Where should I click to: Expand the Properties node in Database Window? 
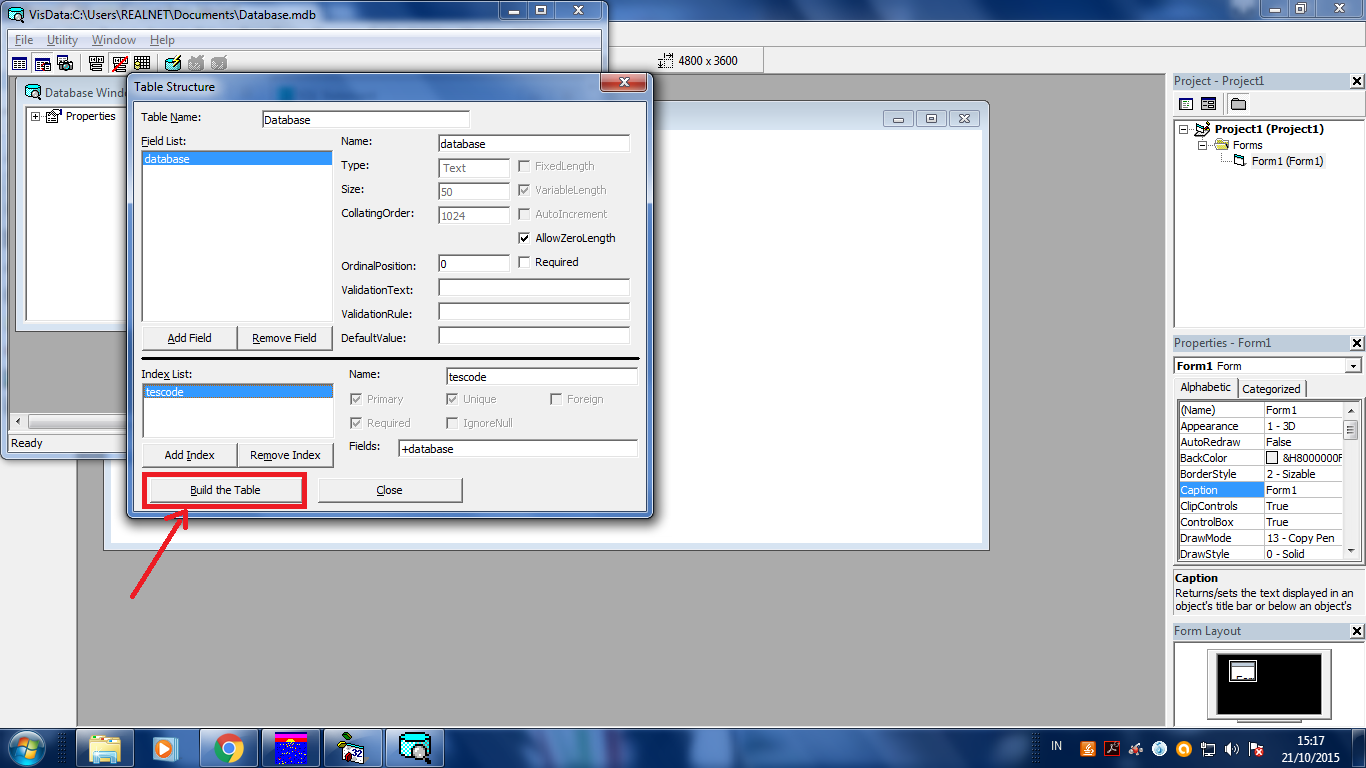click(x=35, y=116)
